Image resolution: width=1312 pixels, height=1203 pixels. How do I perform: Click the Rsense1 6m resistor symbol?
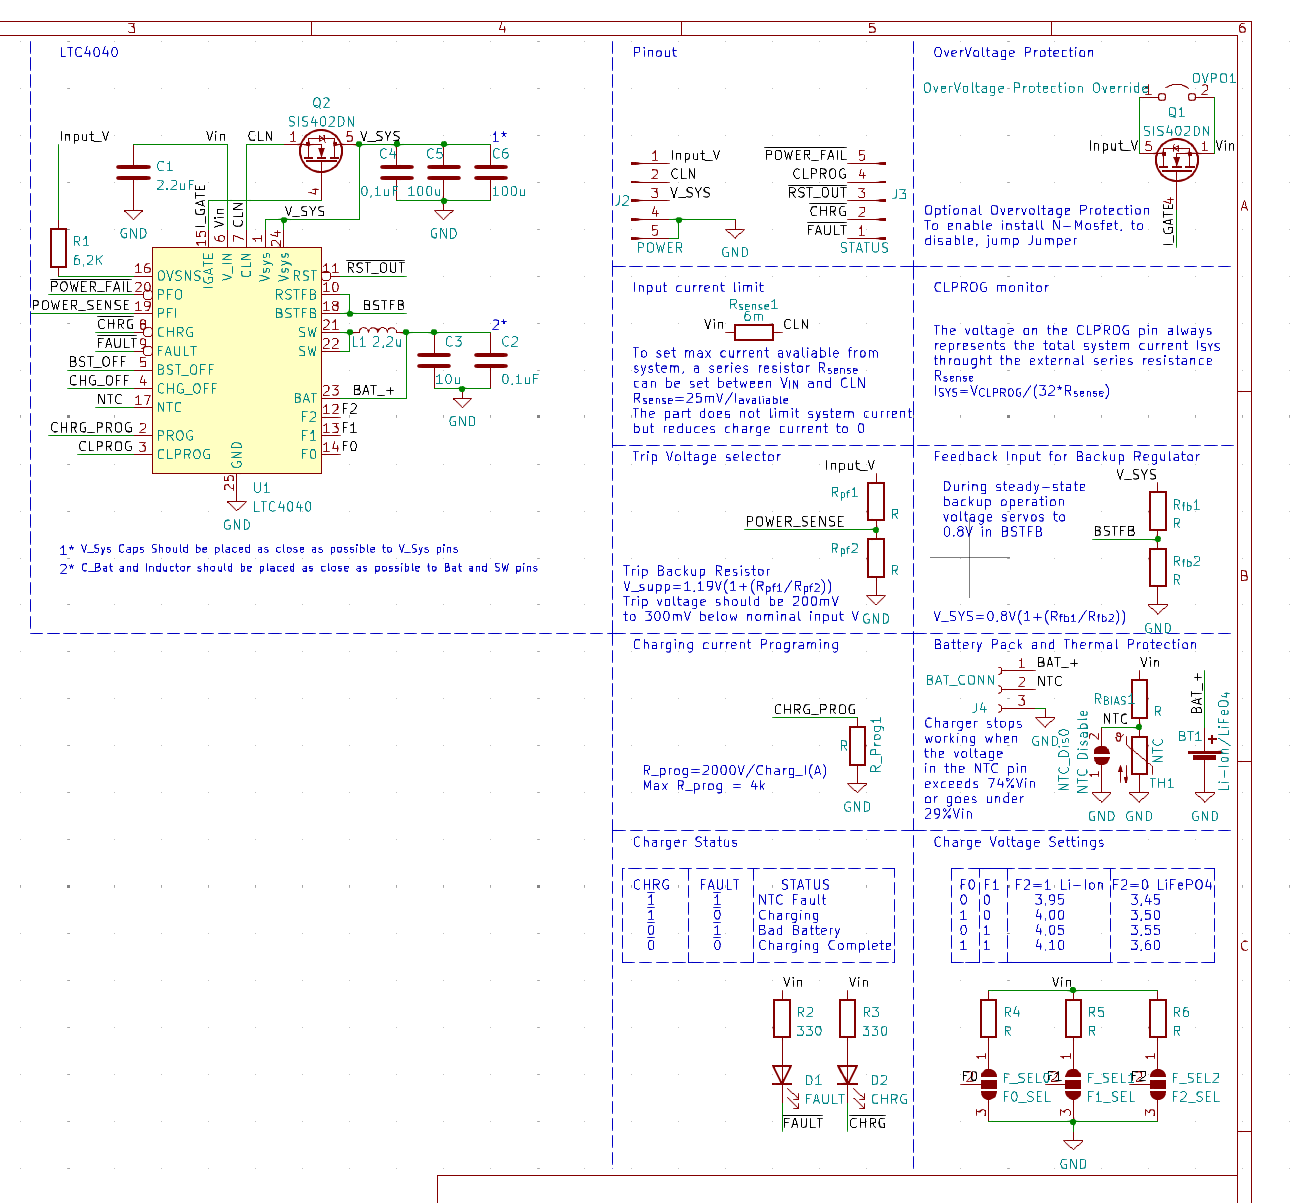pos(753,324)
